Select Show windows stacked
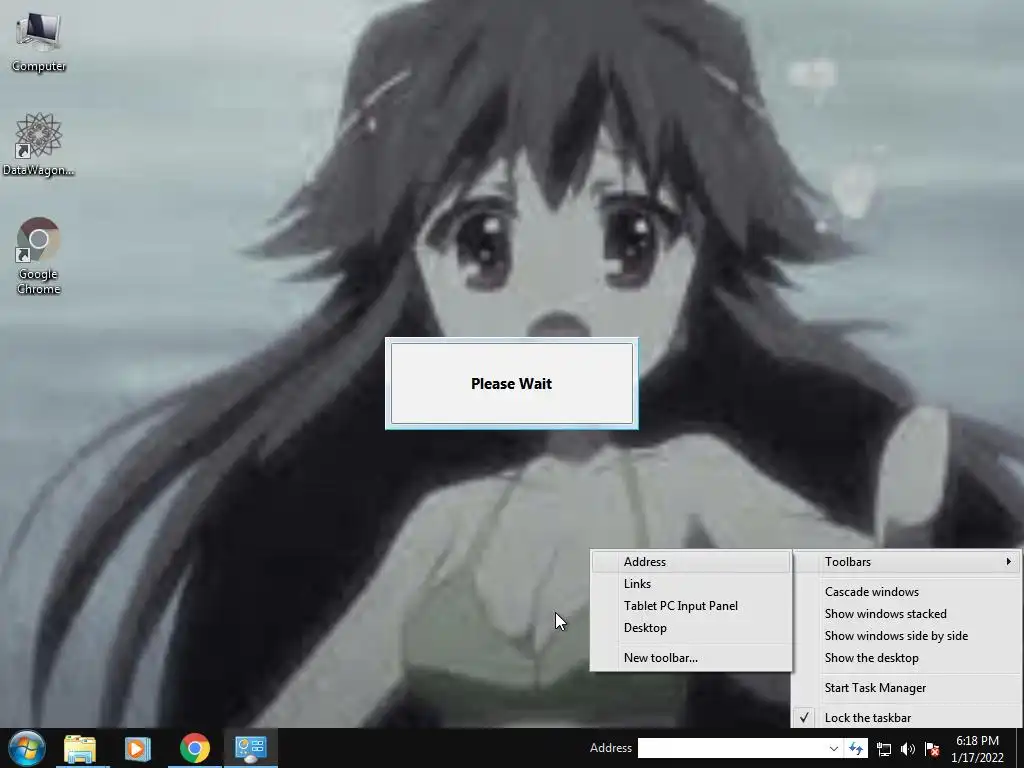Image resolution: width=1024 pixels, height=768 pixels. pyautogui.click(x=906, y=614)
